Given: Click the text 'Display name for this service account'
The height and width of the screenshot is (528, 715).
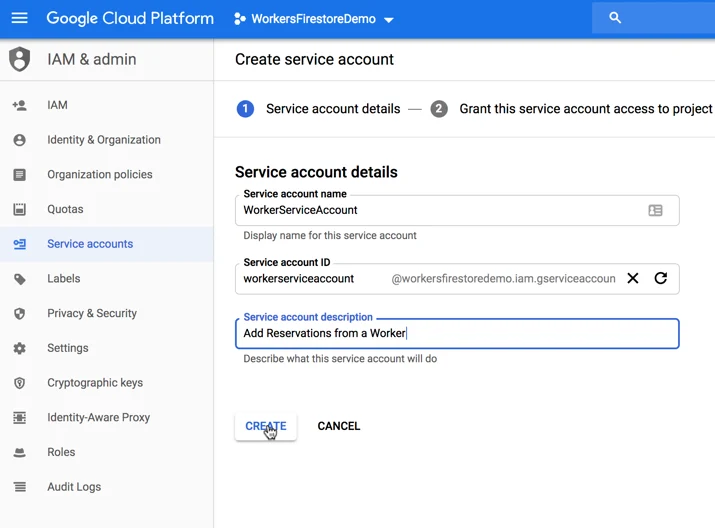Looking at the screenshot, I should 330,235.
